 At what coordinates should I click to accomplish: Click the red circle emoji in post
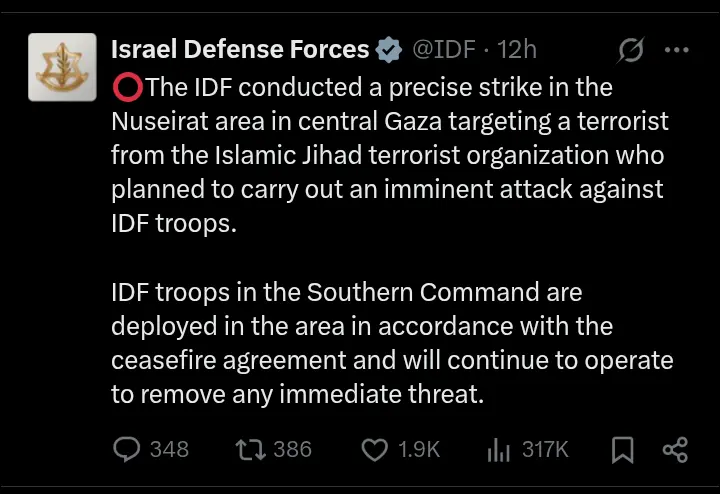coord(127,88)
